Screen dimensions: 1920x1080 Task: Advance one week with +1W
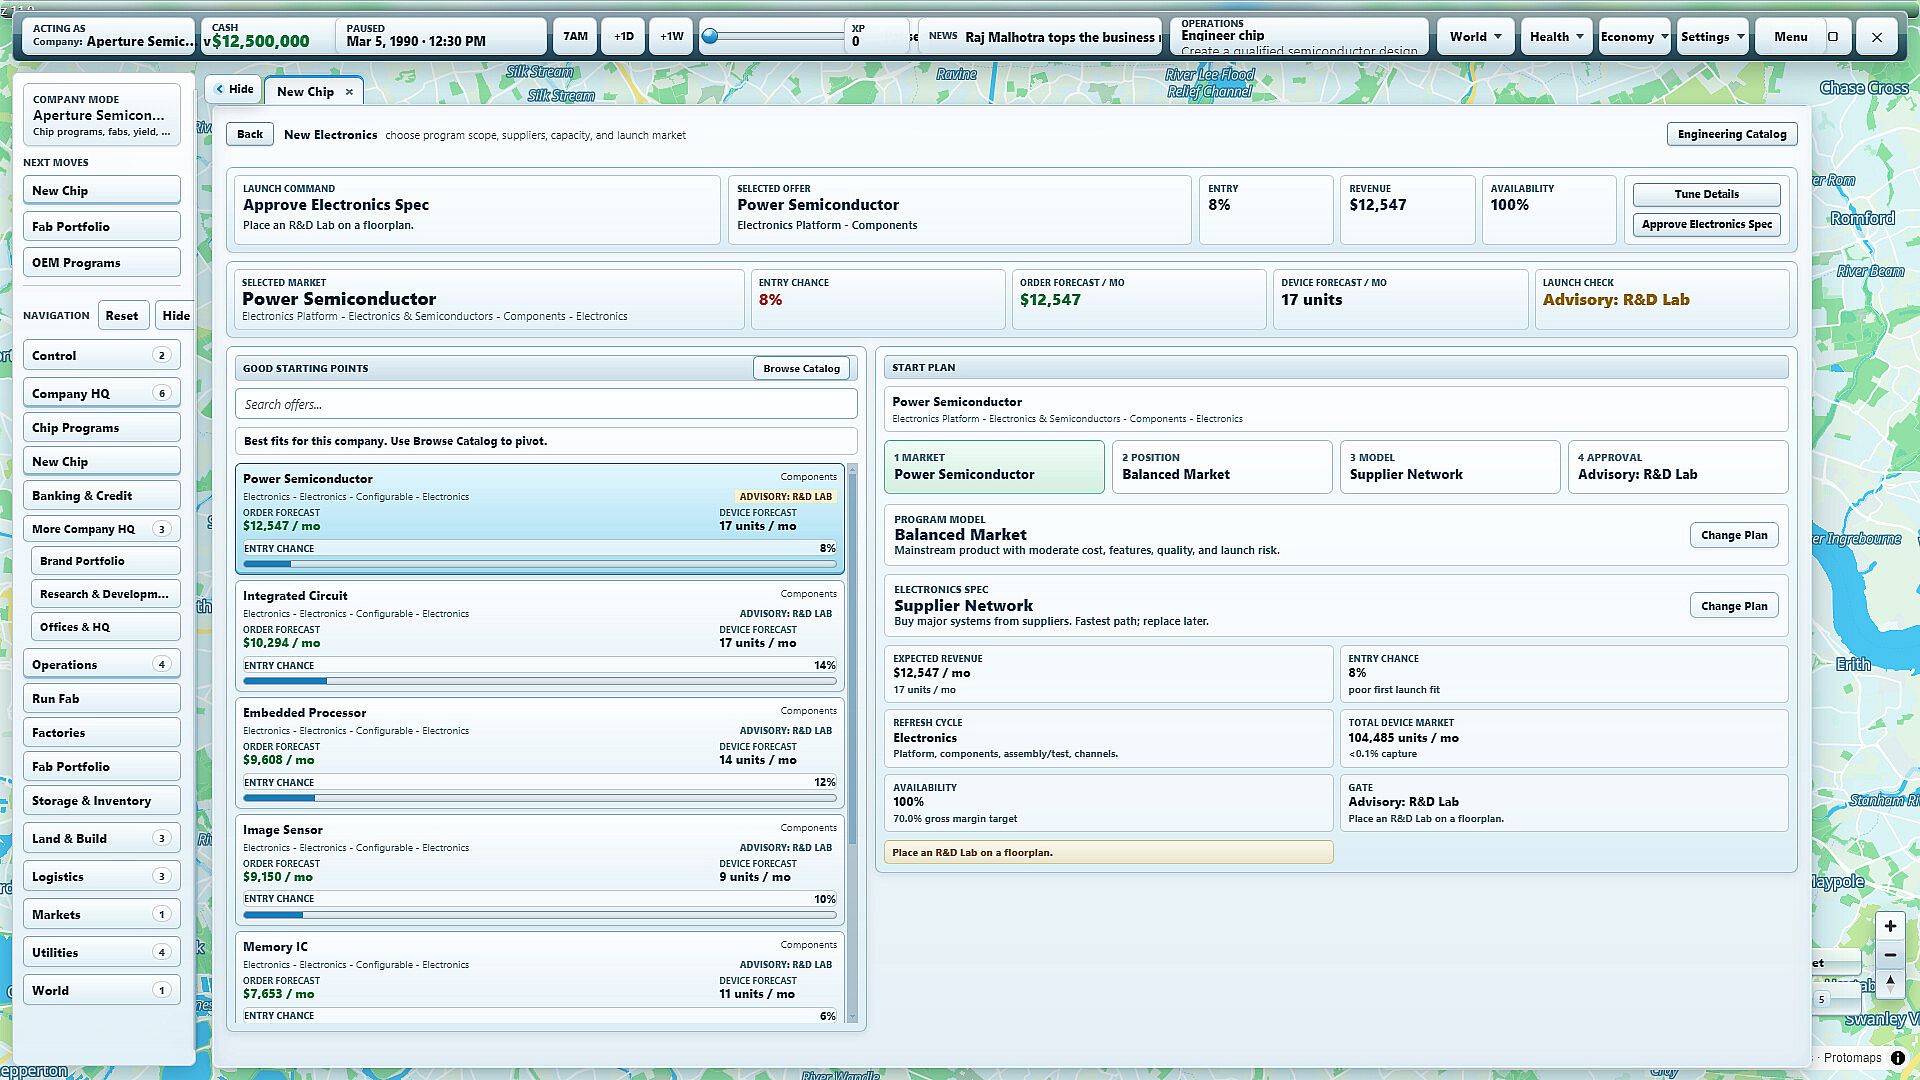click(672, 37)
